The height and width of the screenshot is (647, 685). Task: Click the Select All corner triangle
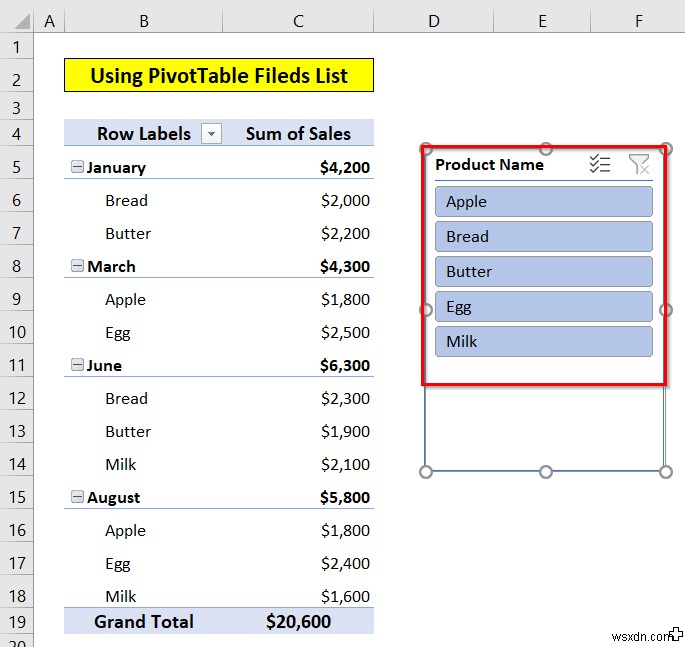coord(22,21)
